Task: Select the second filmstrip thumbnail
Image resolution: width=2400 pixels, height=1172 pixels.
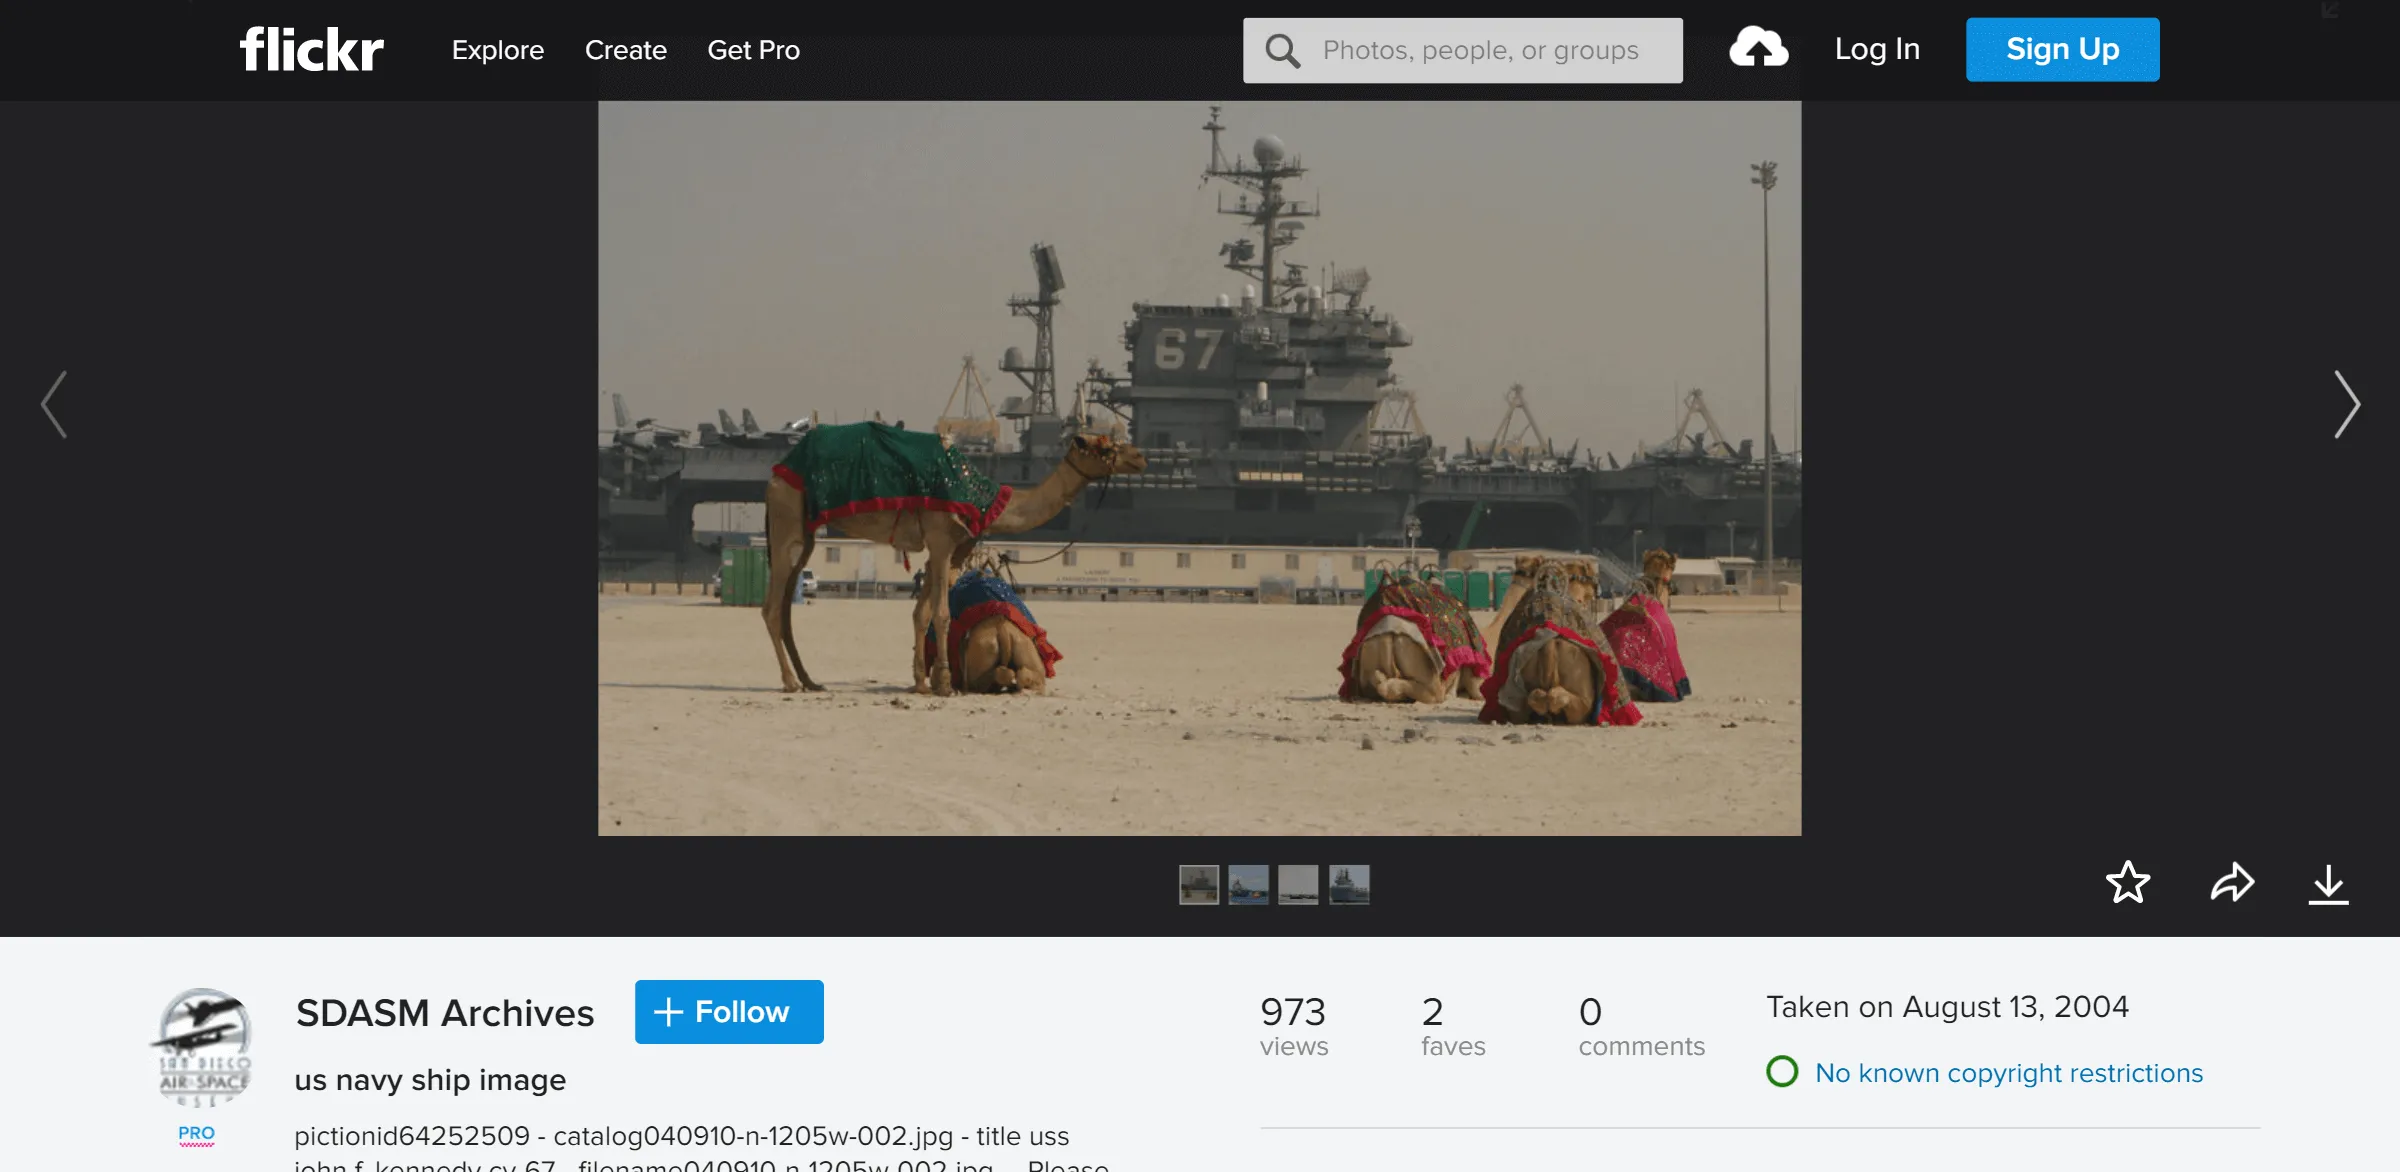Action: [1248, 884]
